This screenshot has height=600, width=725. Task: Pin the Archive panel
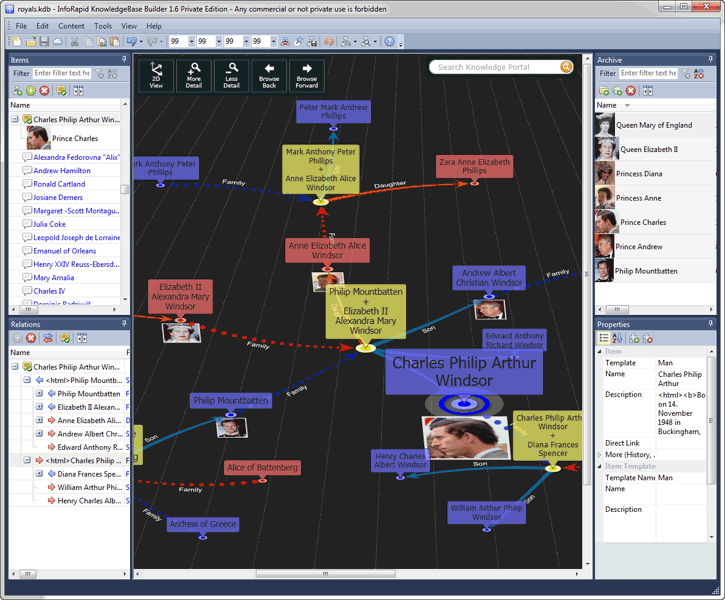(711, 59)
